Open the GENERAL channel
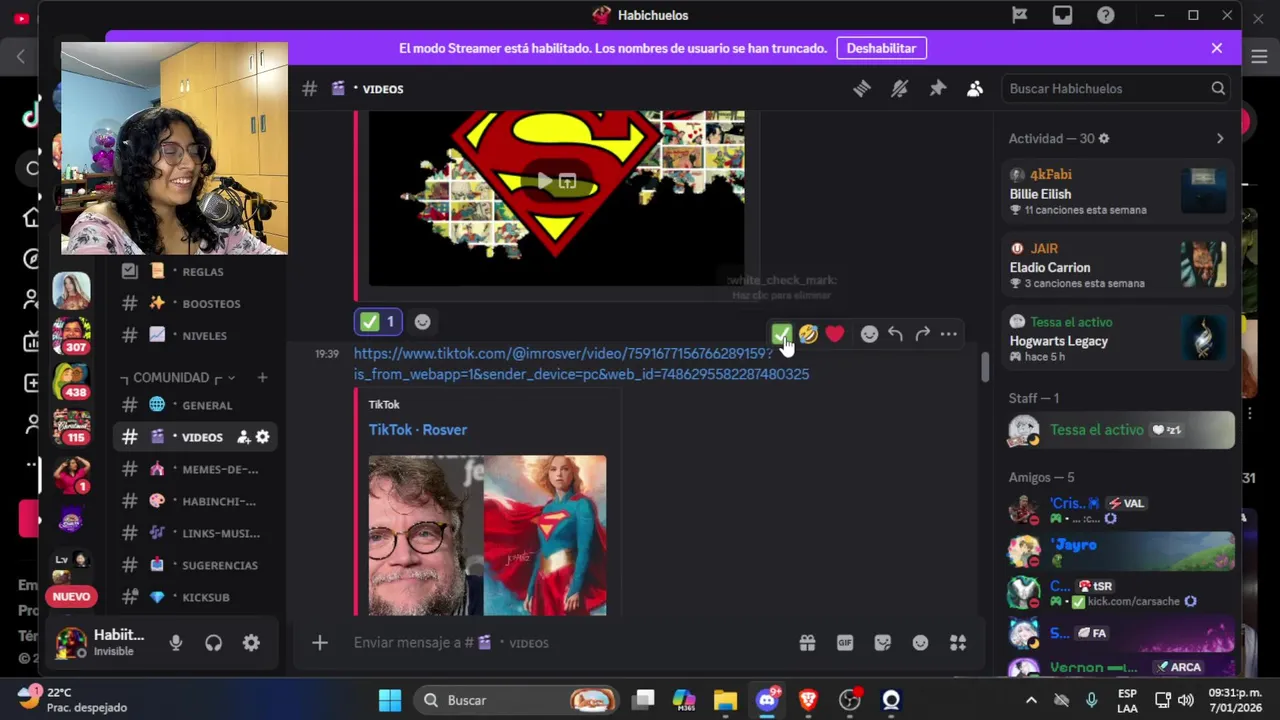This screenshot has height=720, width=1280. [x=197, y=405]
